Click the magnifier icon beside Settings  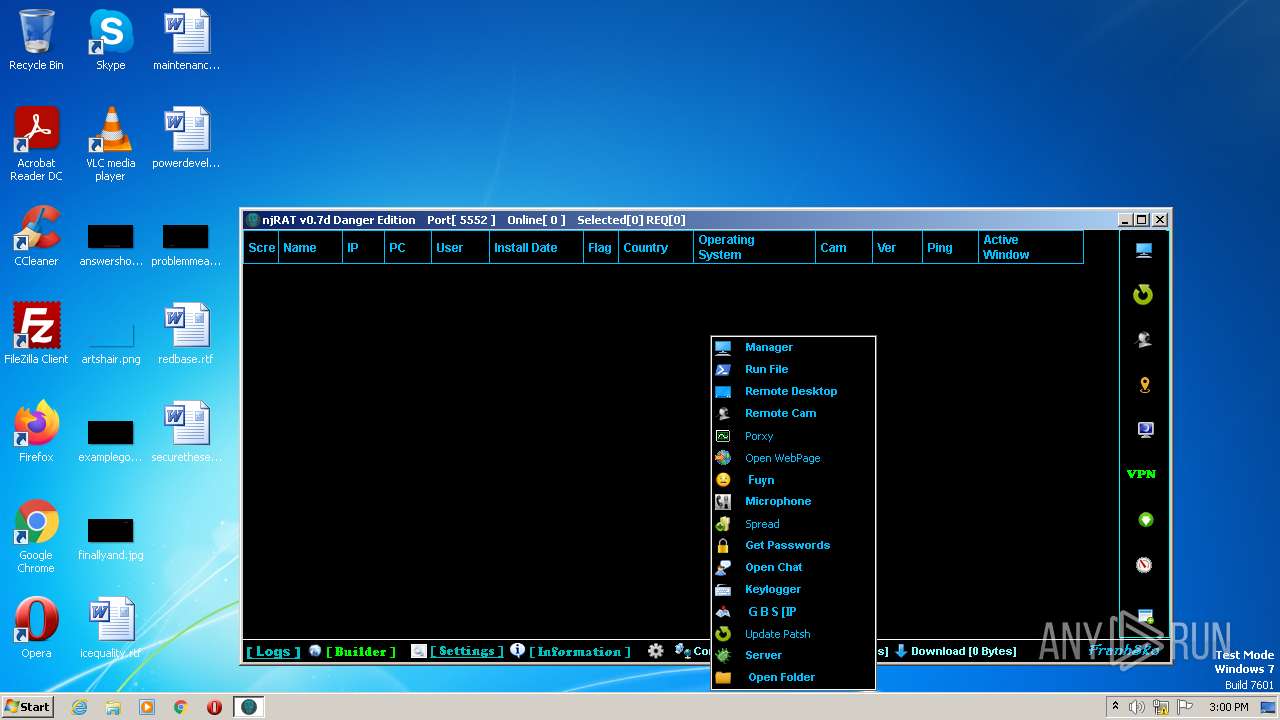point(419,651)
